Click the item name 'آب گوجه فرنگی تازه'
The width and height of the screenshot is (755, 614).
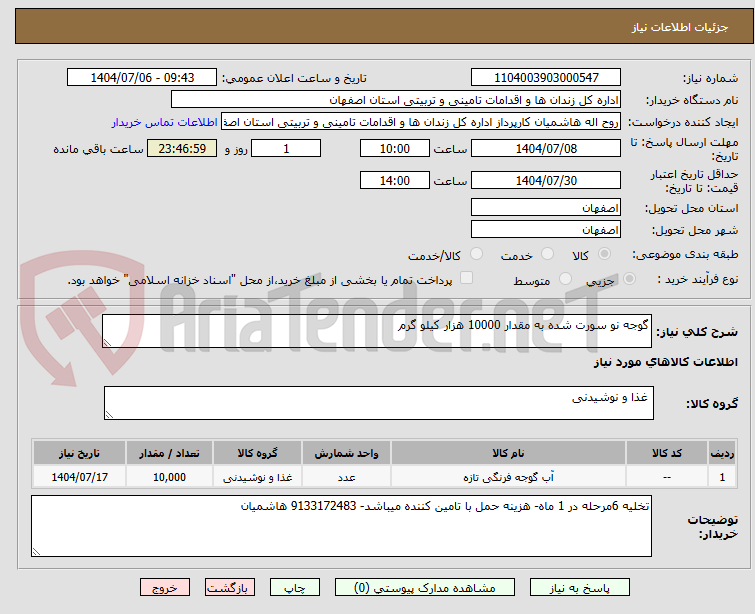tap(508, 477)
